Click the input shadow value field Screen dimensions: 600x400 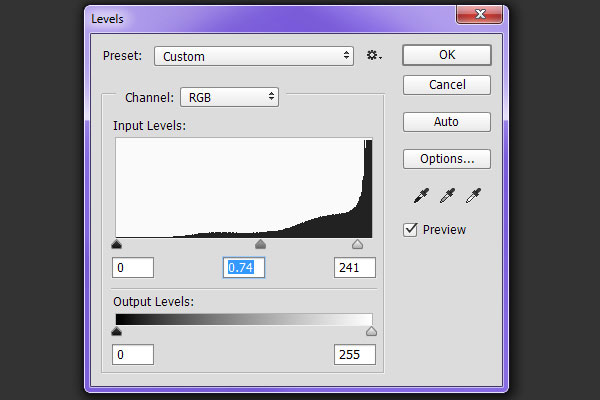pyautogui.click(x=133, y=267)
